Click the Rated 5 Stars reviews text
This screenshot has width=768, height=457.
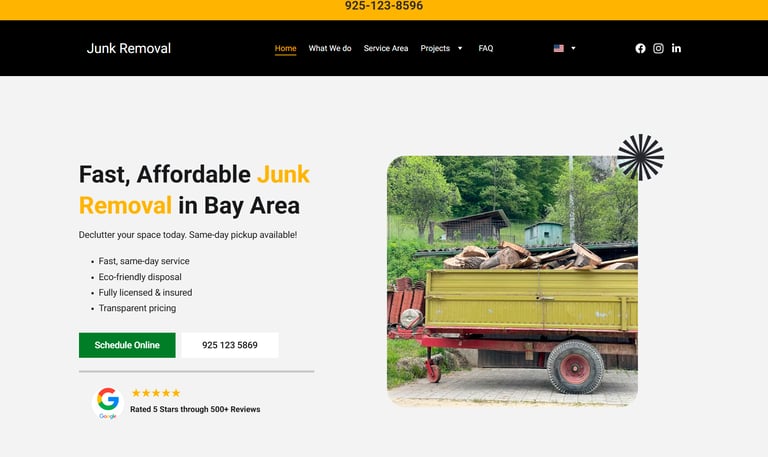pos(195,409)
